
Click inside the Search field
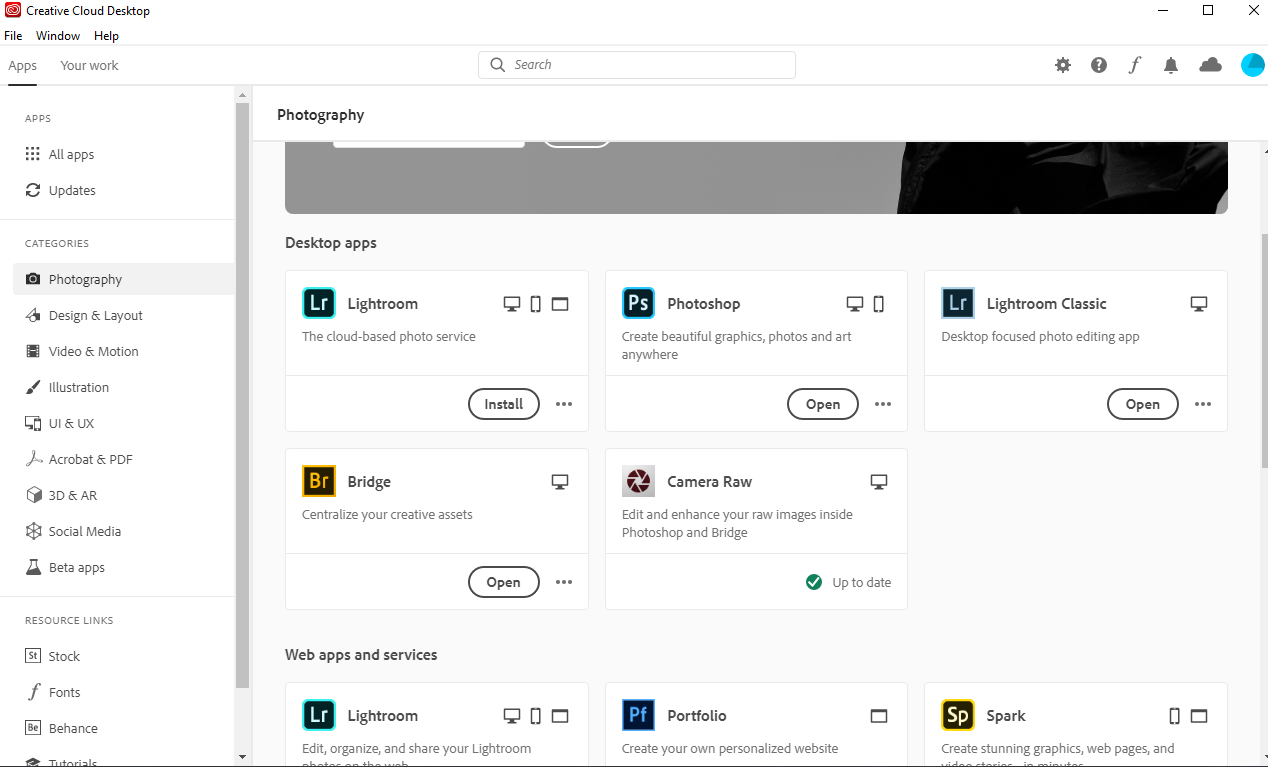pos(636,64)
